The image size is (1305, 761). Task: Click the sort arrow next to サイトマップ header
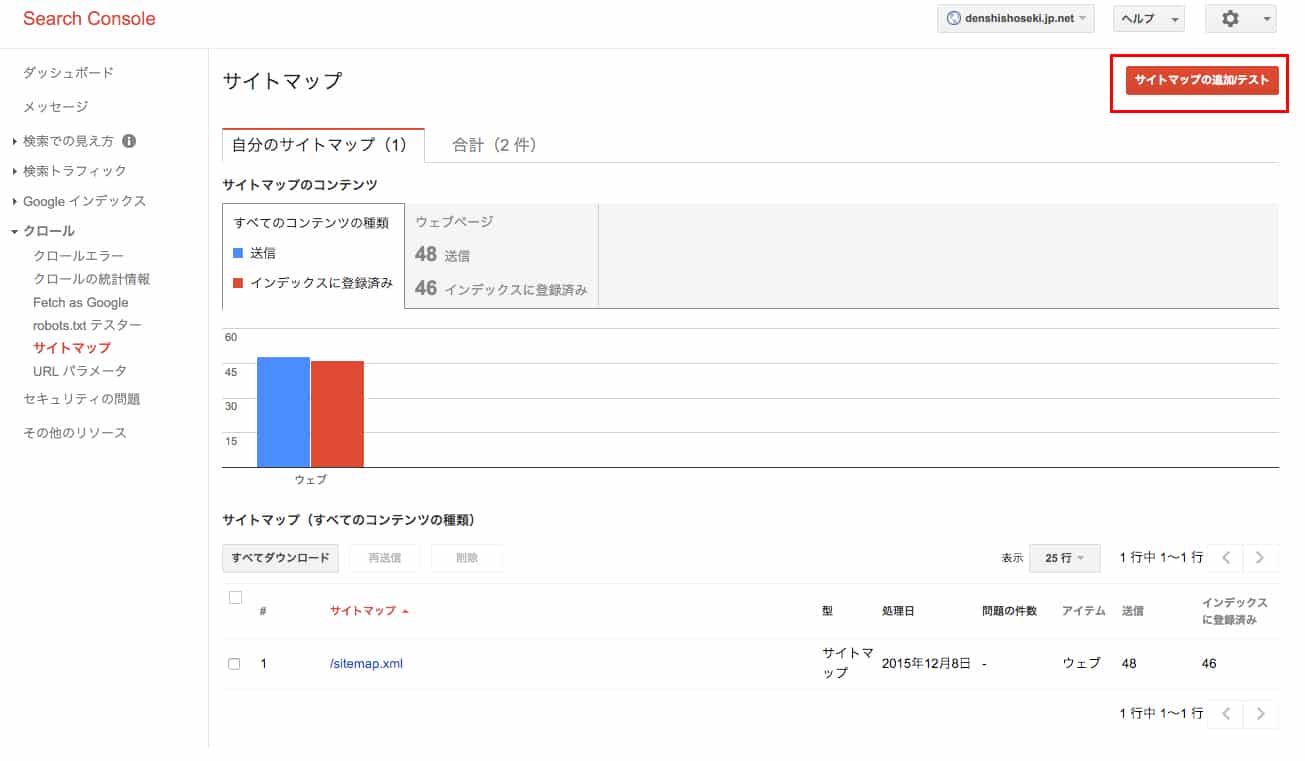click(x=405, y=611)
